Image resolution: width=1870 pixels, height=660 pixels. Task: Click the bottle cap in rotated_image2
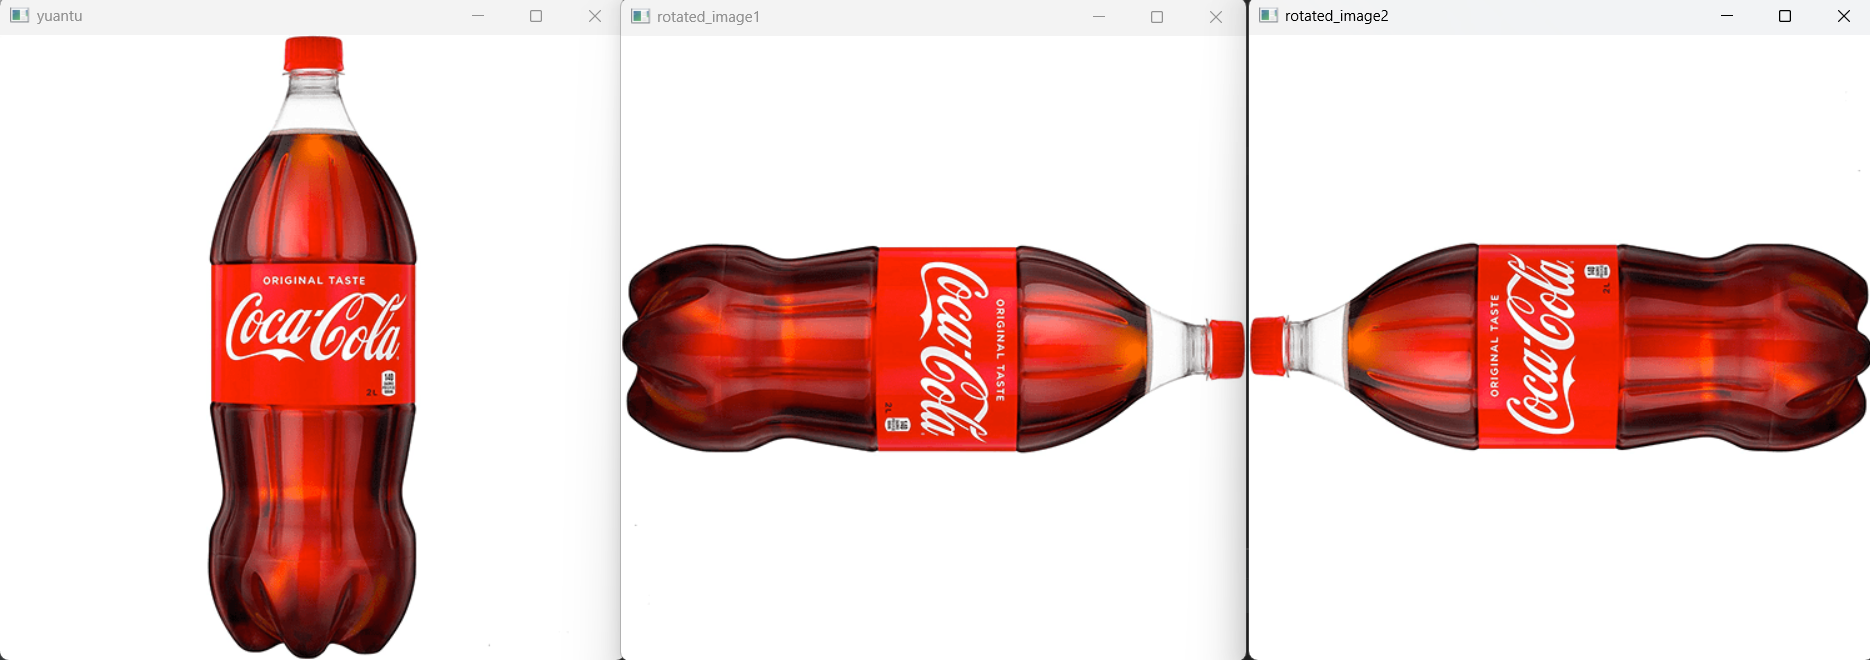click(x=1268, y=346)
